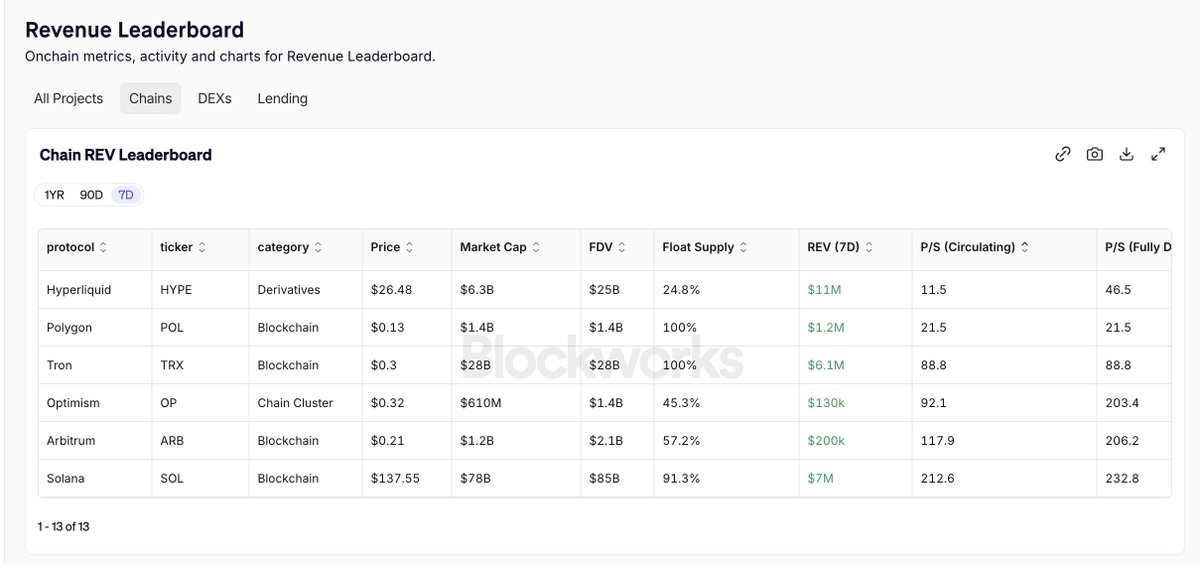Click the $7M REV value

pyautogui.click(x=820, y=479)
